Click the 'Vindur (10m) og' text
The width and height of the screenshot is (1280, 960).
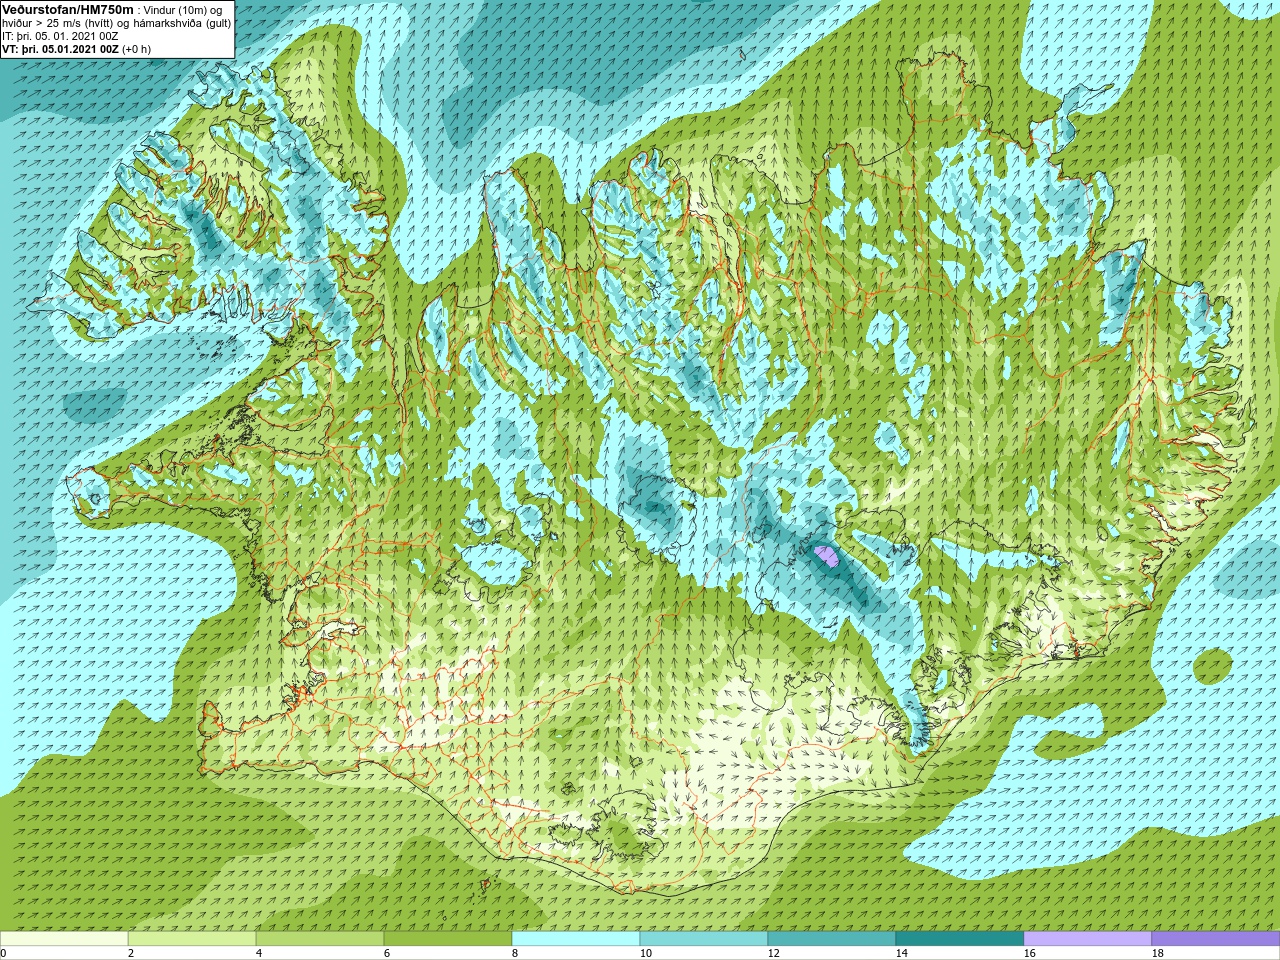(183, 10)
